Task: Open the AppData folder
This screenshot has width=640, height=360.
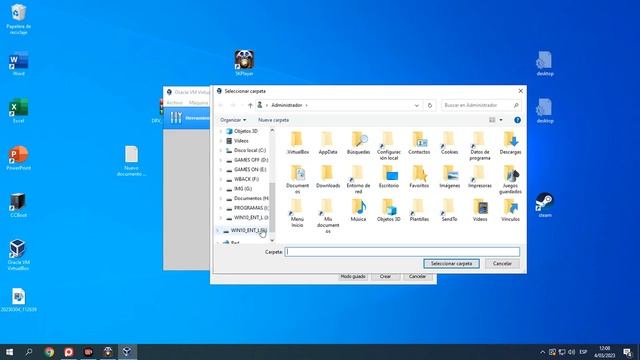Action: 328,142
